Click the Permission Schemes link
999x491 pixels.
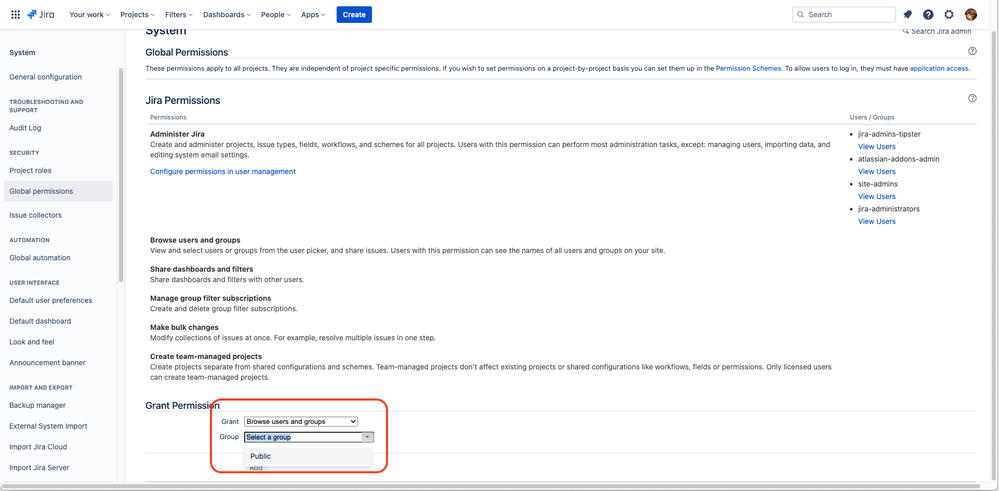[748, 68]
